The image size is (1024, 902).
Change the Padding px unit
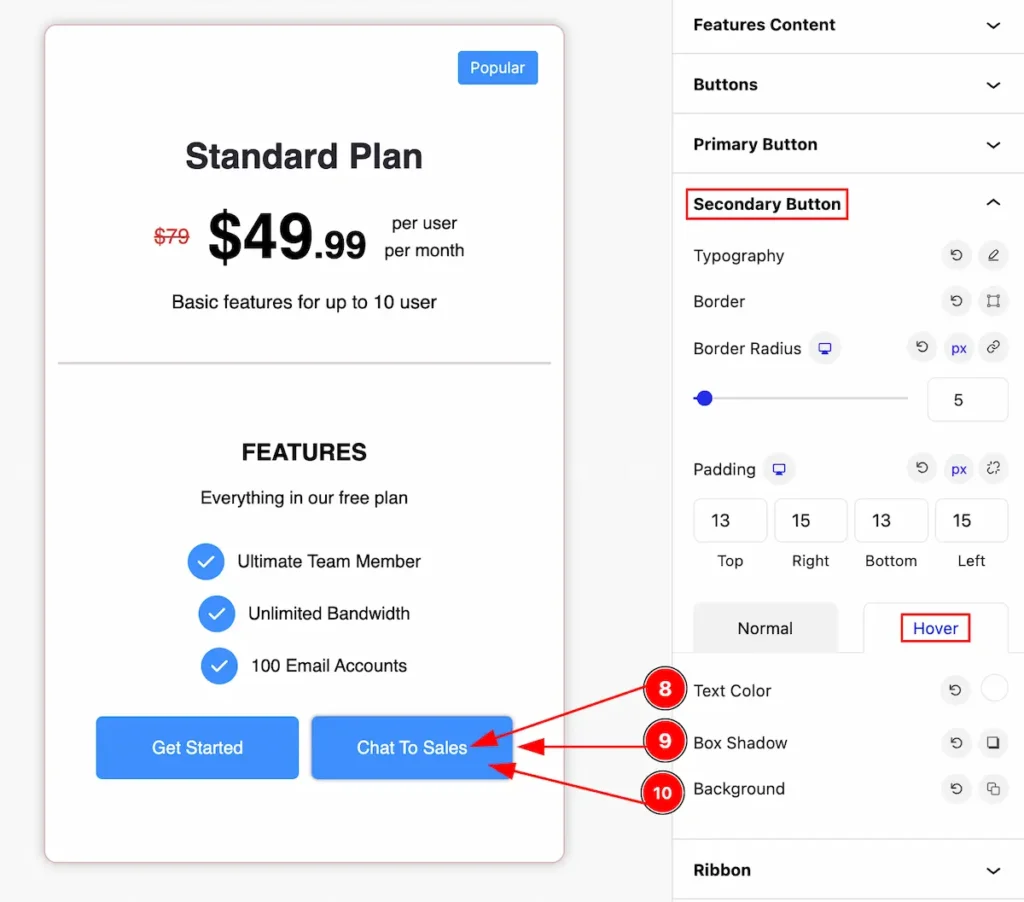click(x=958, y=469)
